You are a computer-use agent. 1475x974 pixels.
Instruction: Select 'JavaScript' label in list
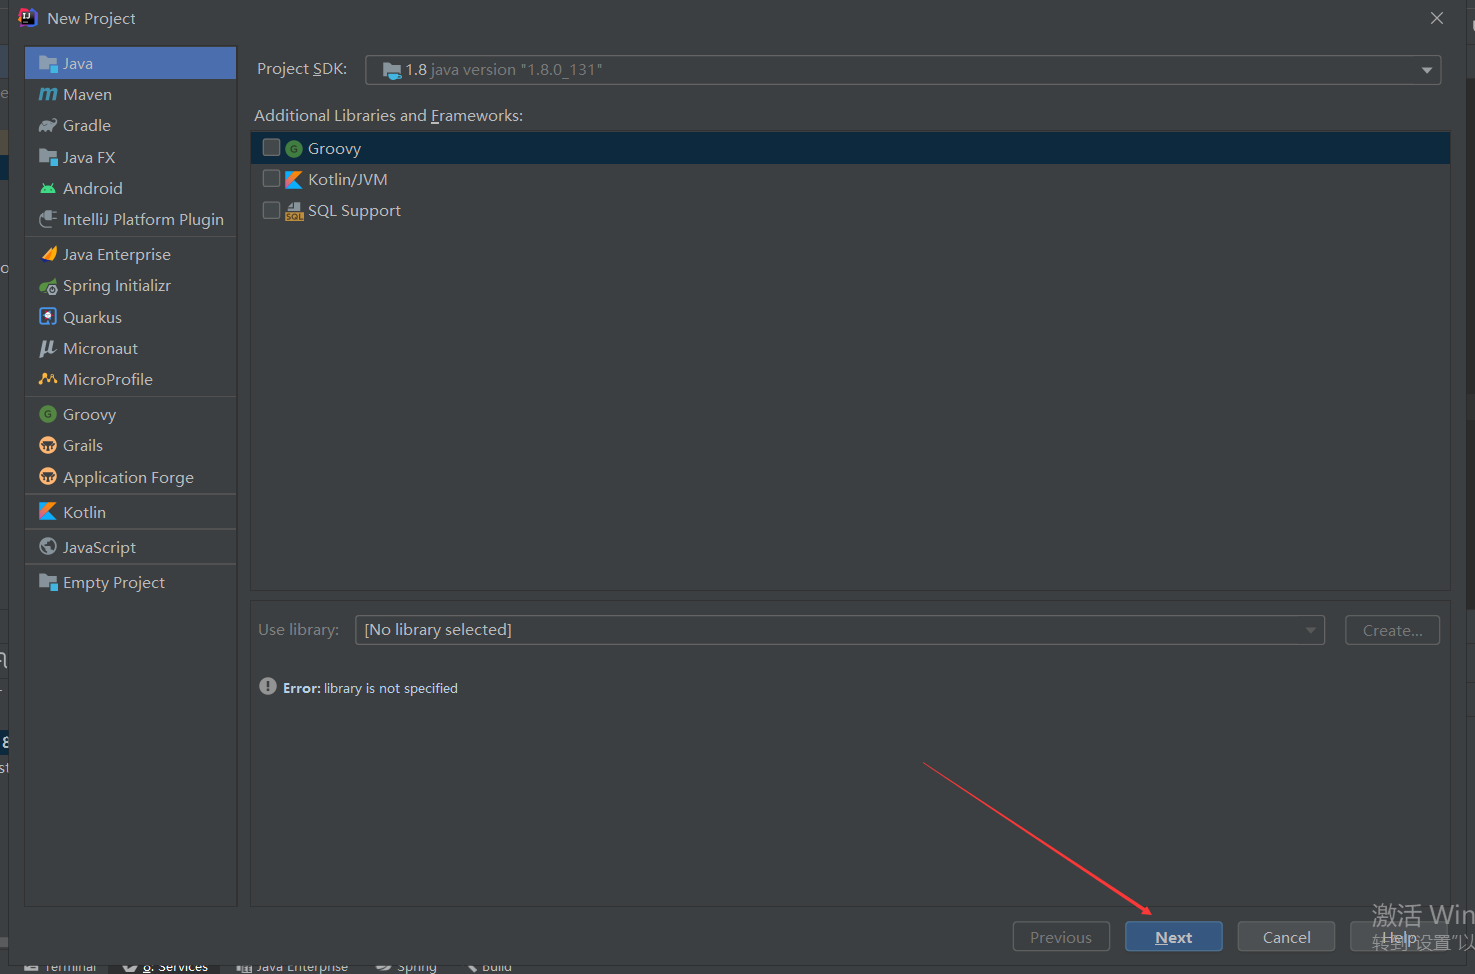99,547
